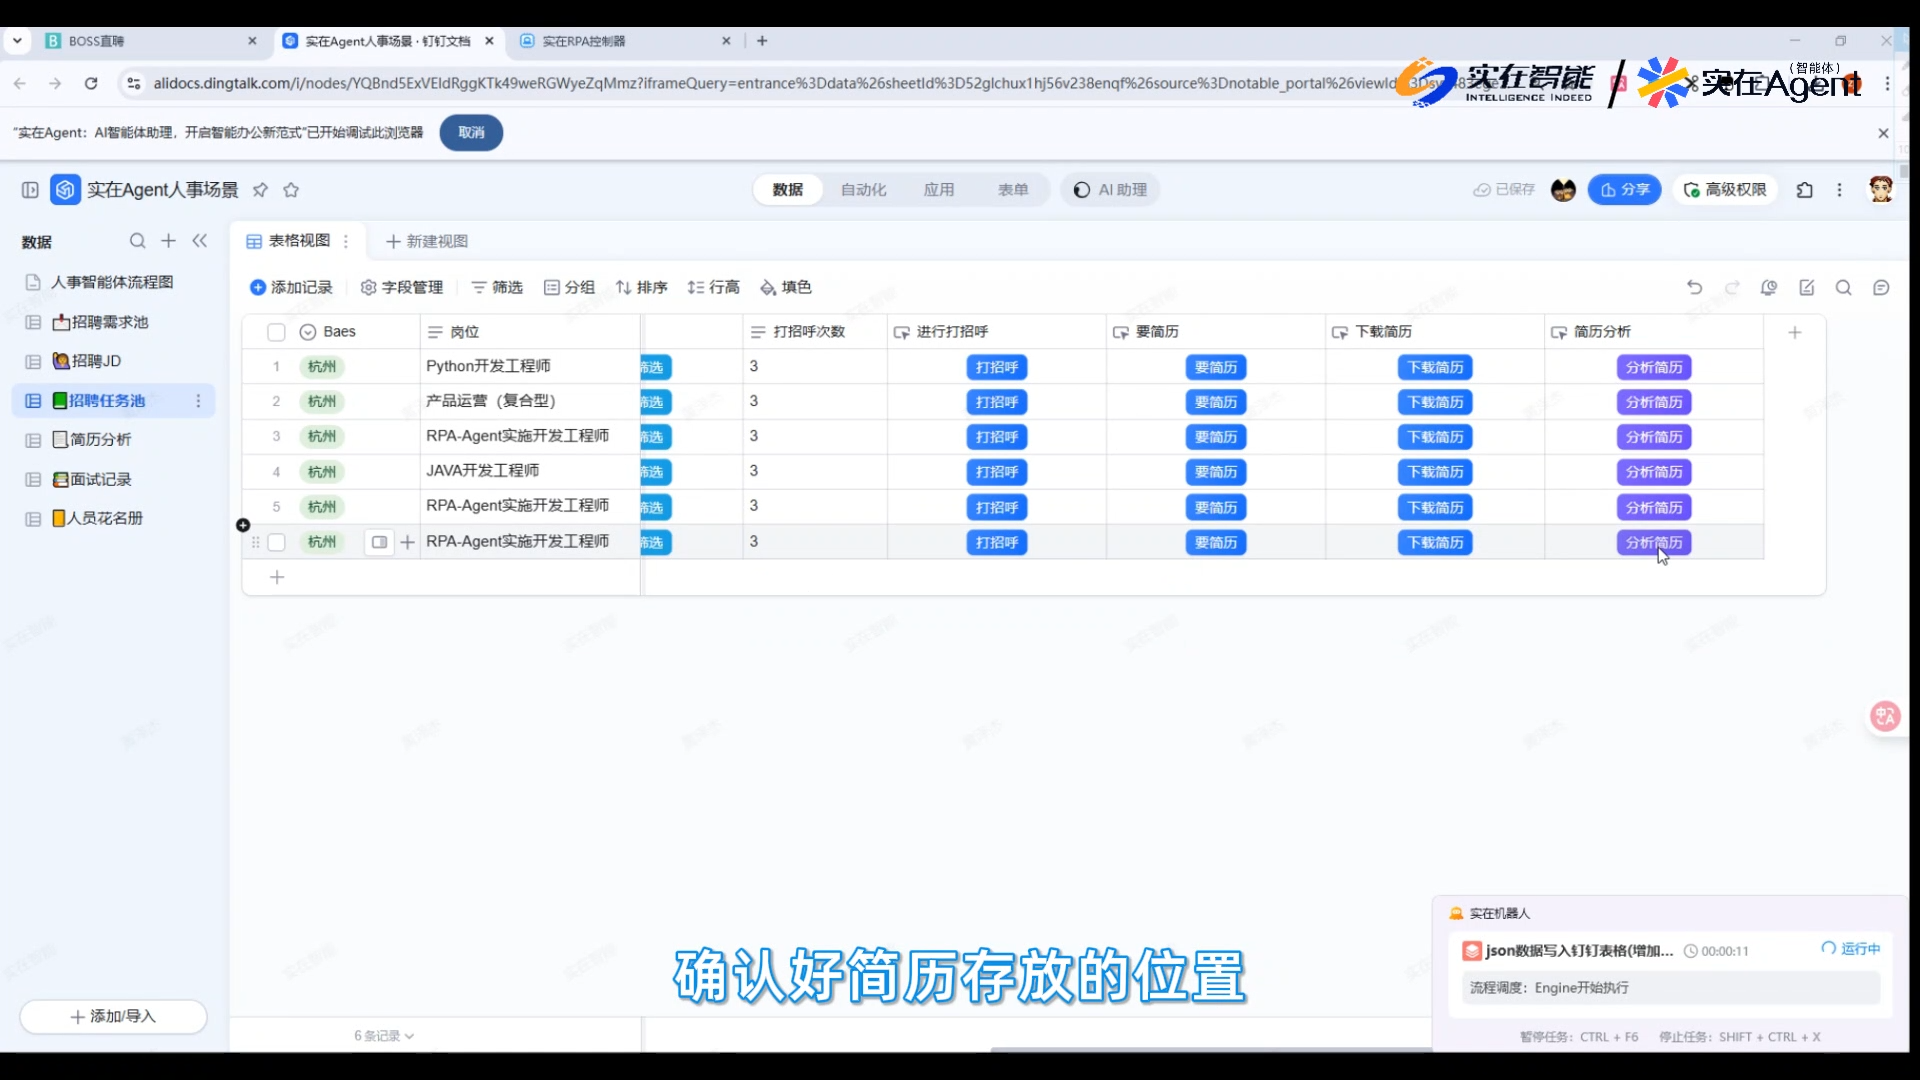
Task: Open the comments icon in table toolbar
Action: pos(1881,288)
